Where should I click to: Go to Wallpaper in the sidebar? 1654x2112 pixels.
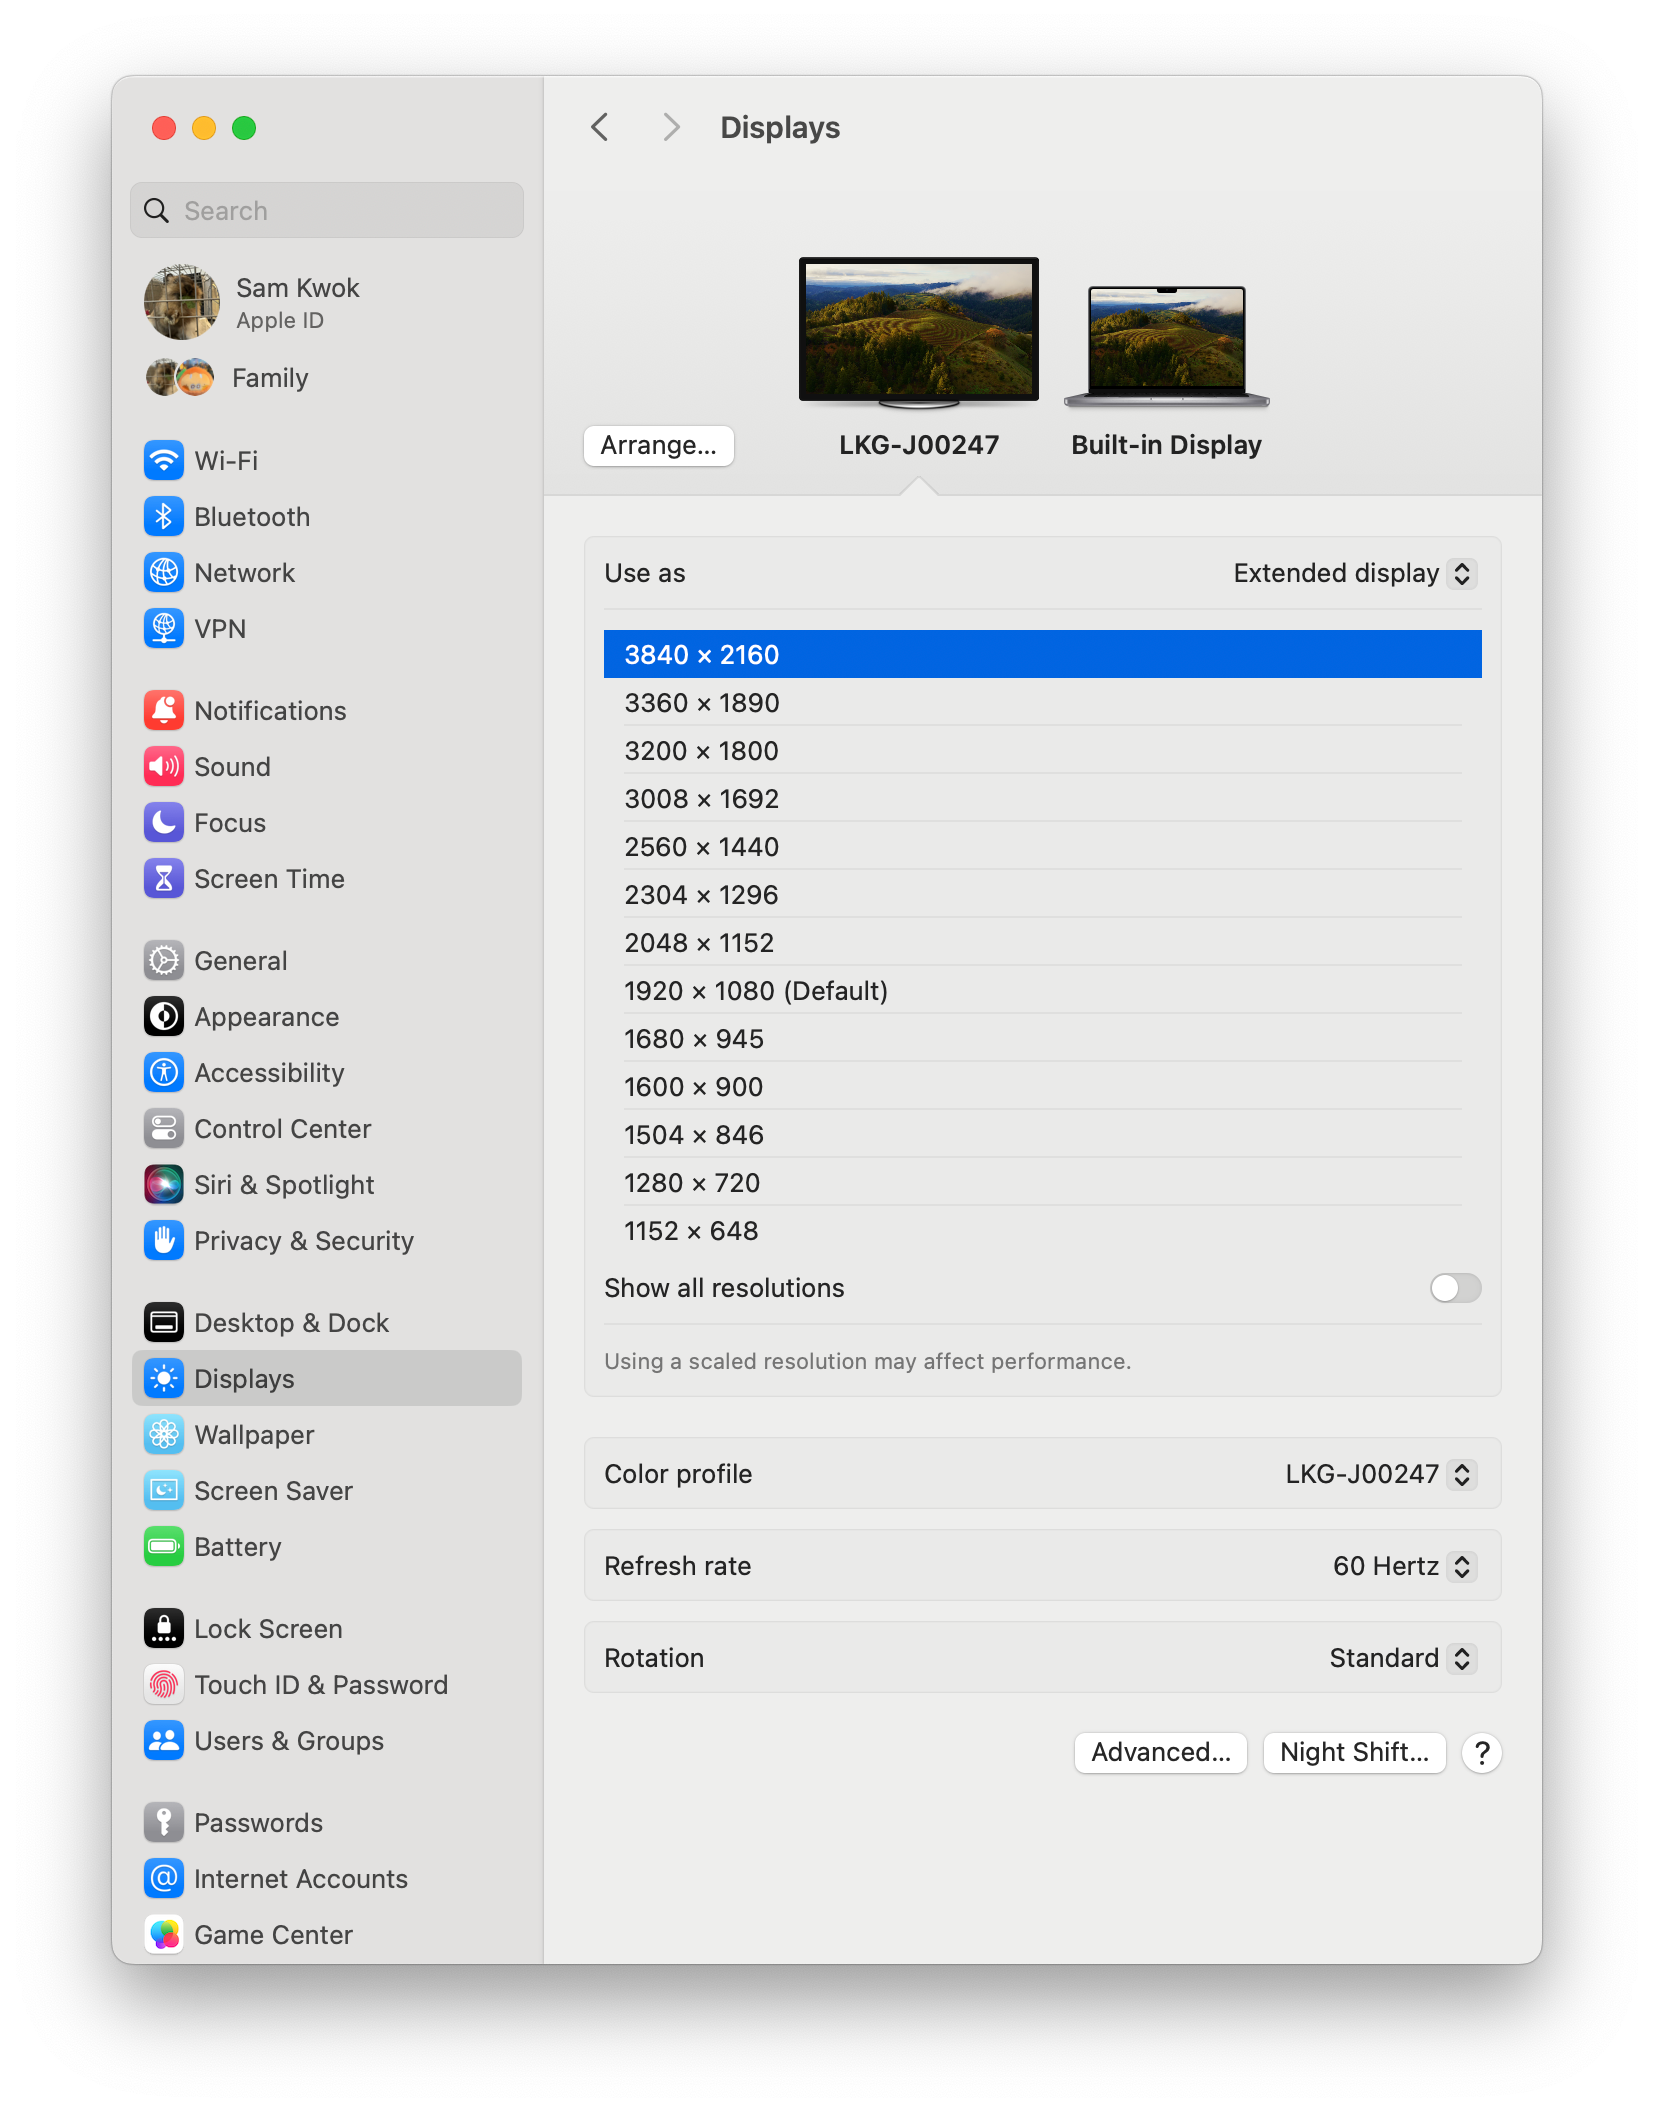tap(254, 1435)
